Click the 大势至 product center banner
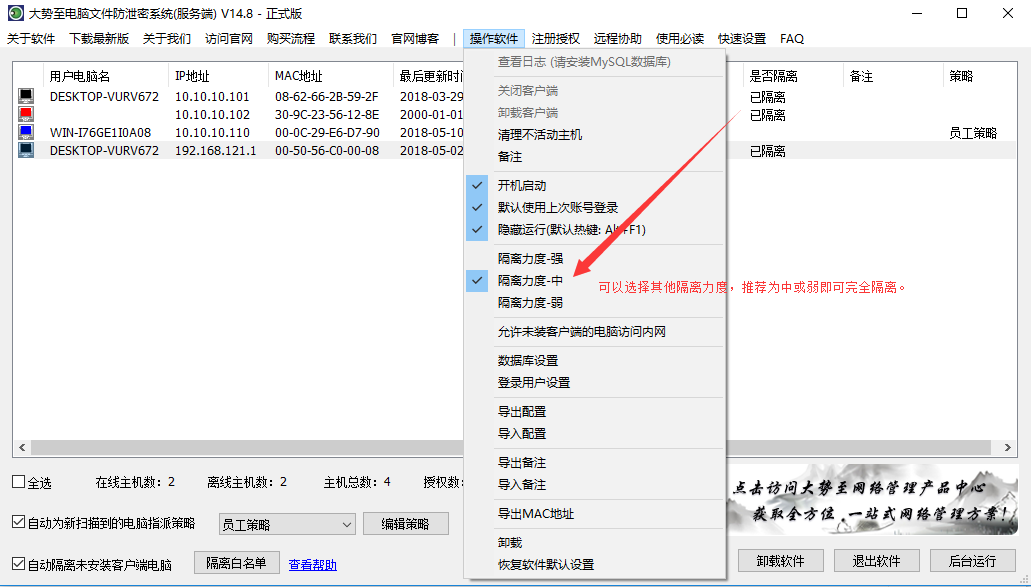Image resolution: width=1031 pixels, height=587 pixels. [x=873, y=502]
